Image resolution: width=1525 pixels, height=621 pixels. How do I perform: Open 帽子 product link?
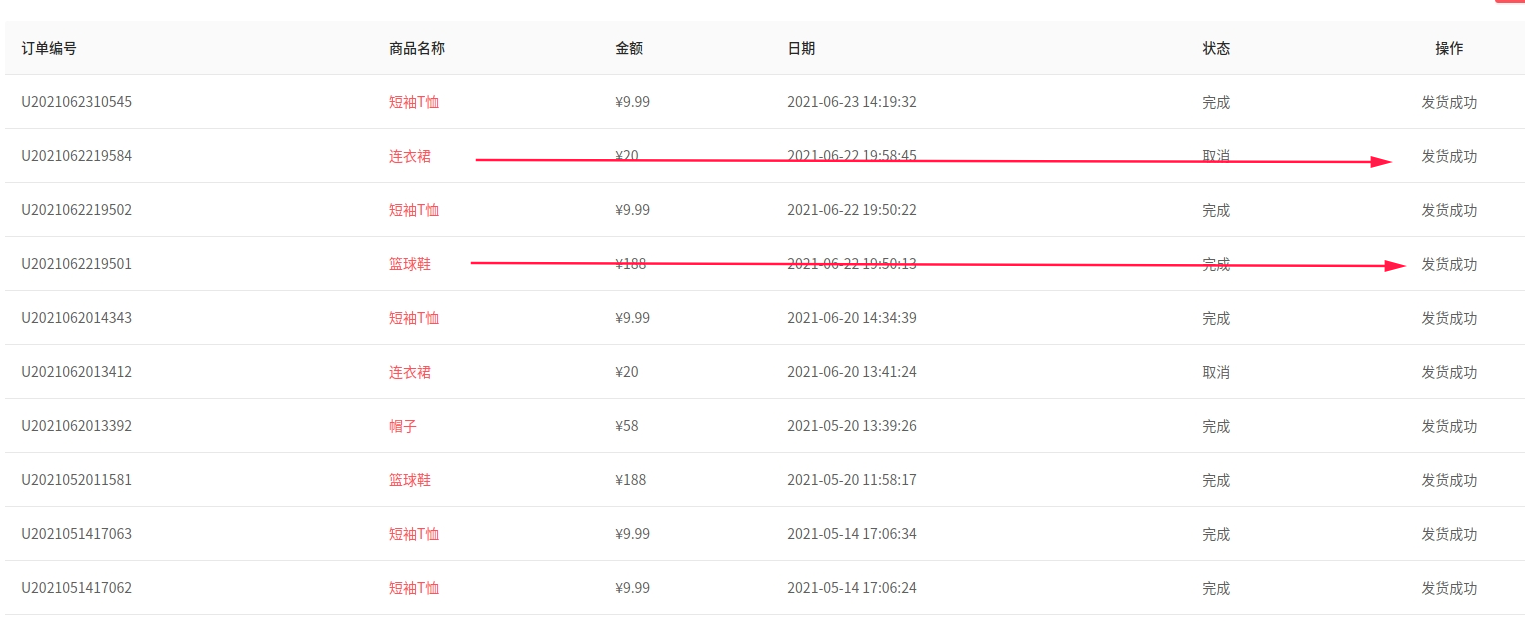(x=403, y=426)
